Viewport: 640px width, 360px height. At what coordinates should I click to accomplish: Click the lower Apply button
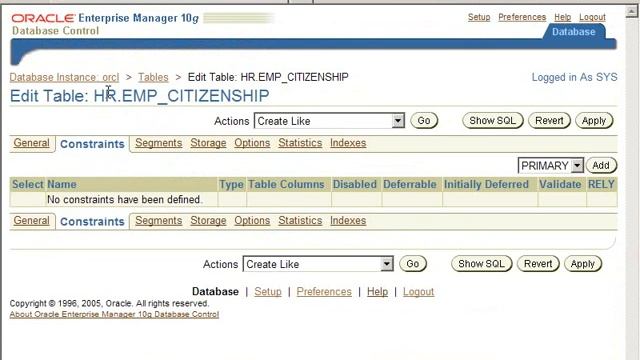click(x=582, y=264)
